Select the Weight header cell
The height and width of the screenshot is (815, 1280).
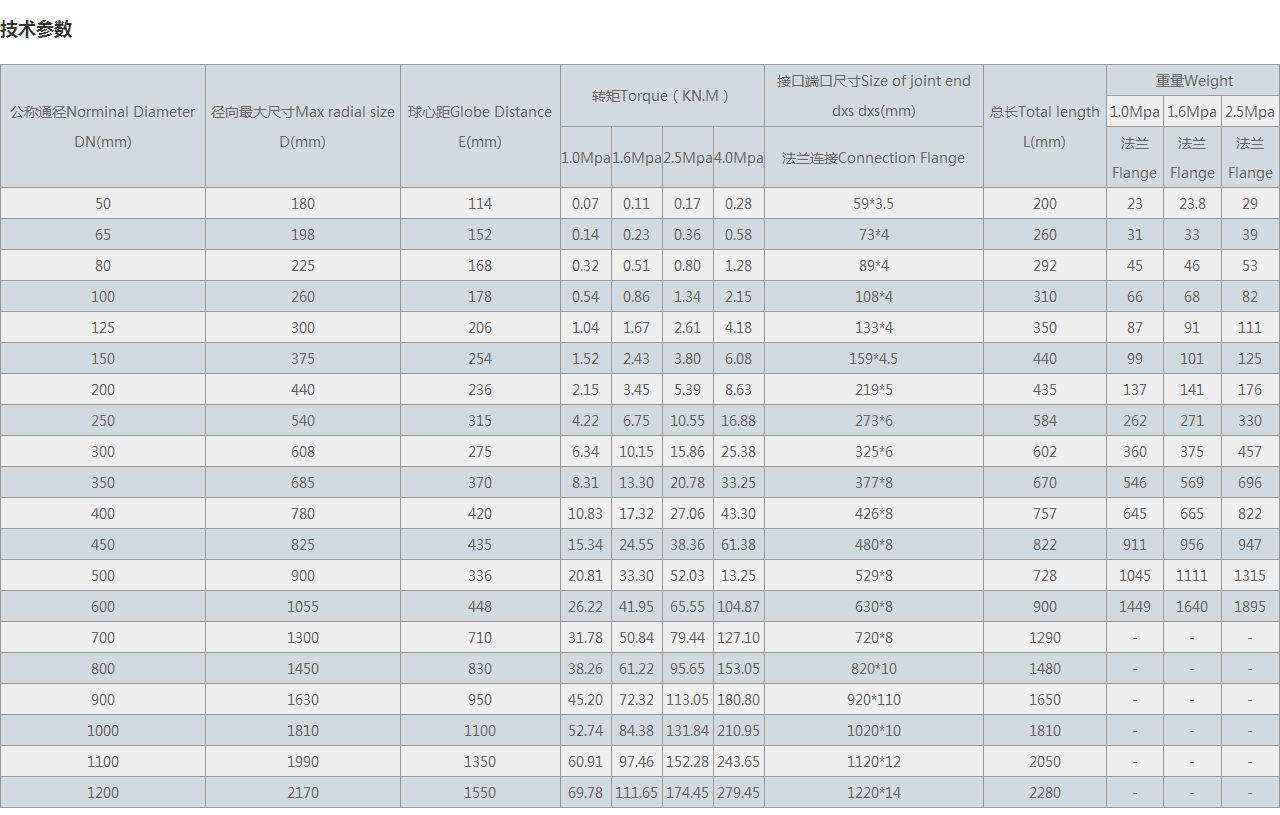(1193, 81)
